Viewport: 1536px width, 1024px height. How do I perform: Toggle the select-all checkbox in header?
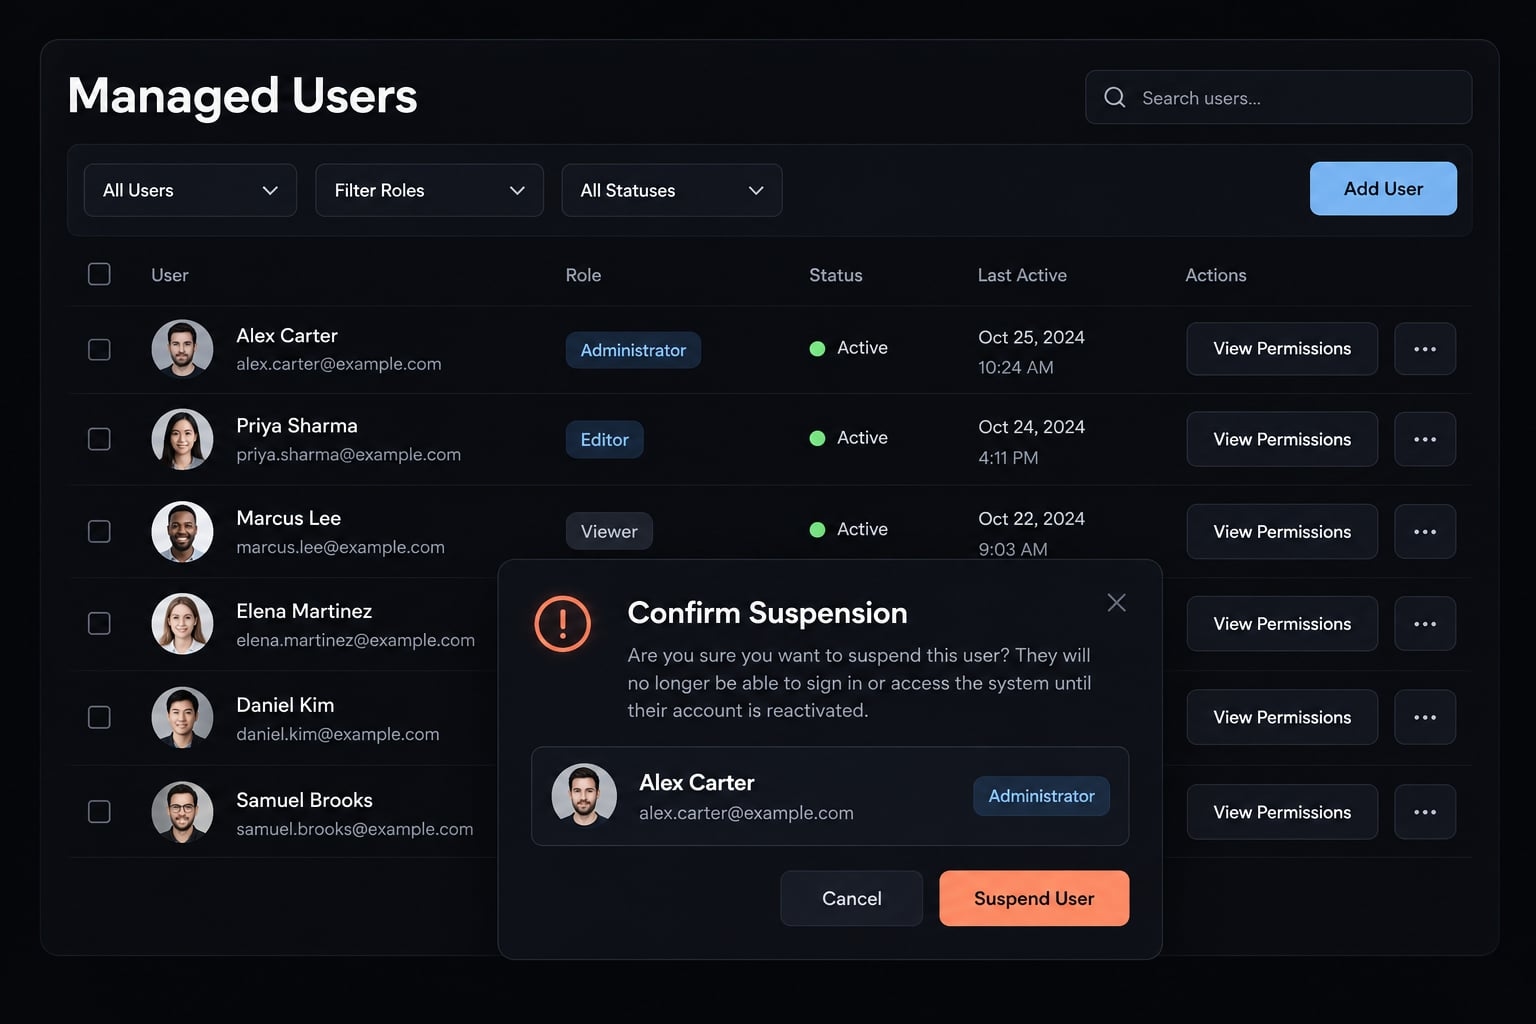pyautogui.click(x=99, y=274)
